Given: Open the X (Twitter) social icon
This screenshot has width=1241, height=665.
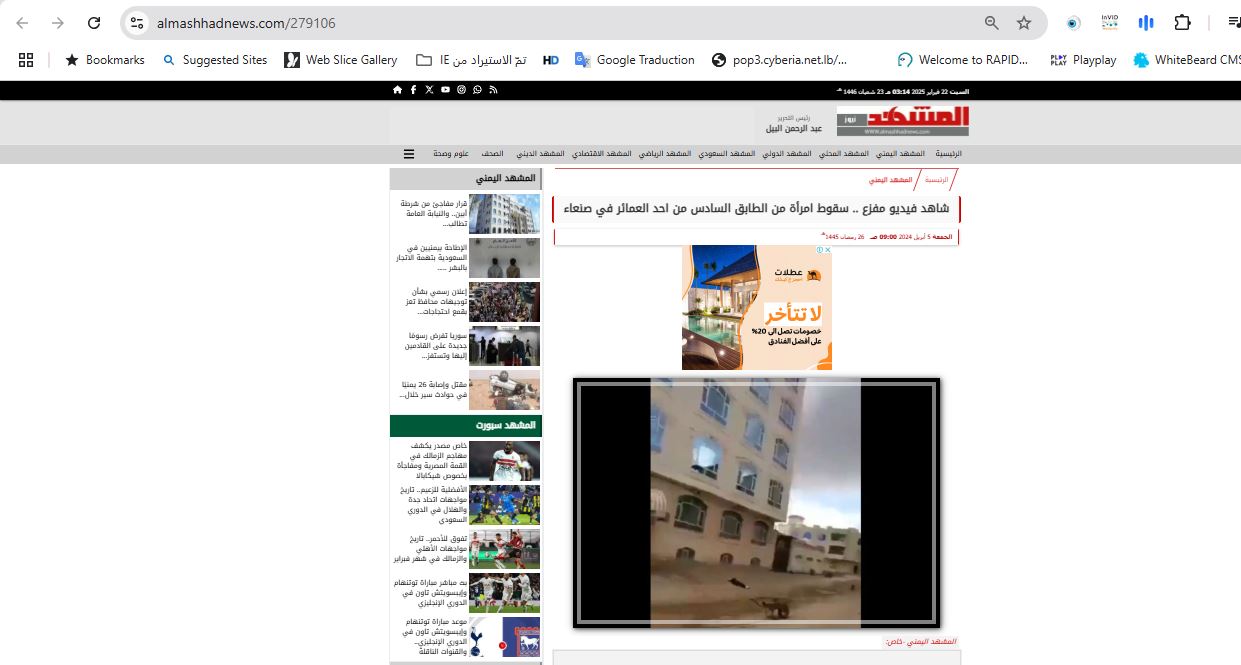Looking at the screenshot, I should [x=429, y=90].
